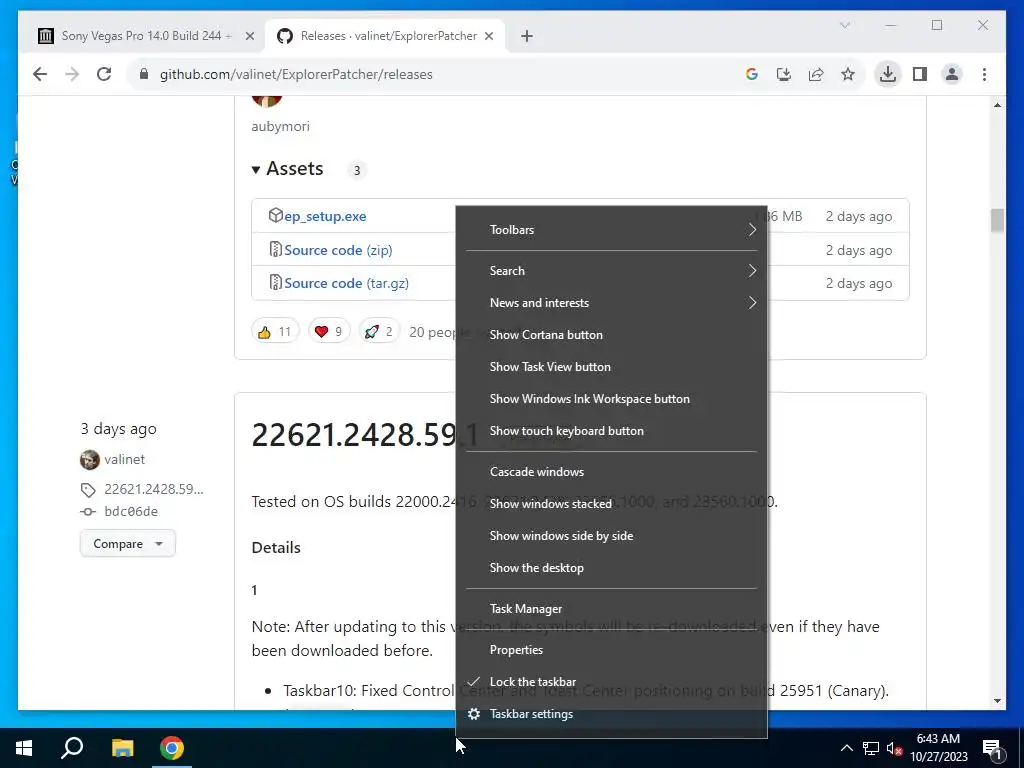The height and width of the screenshot is (768, 1024).
Task: Collapse the Assets disclosure triangle
Action: click(x=256, y=170)
